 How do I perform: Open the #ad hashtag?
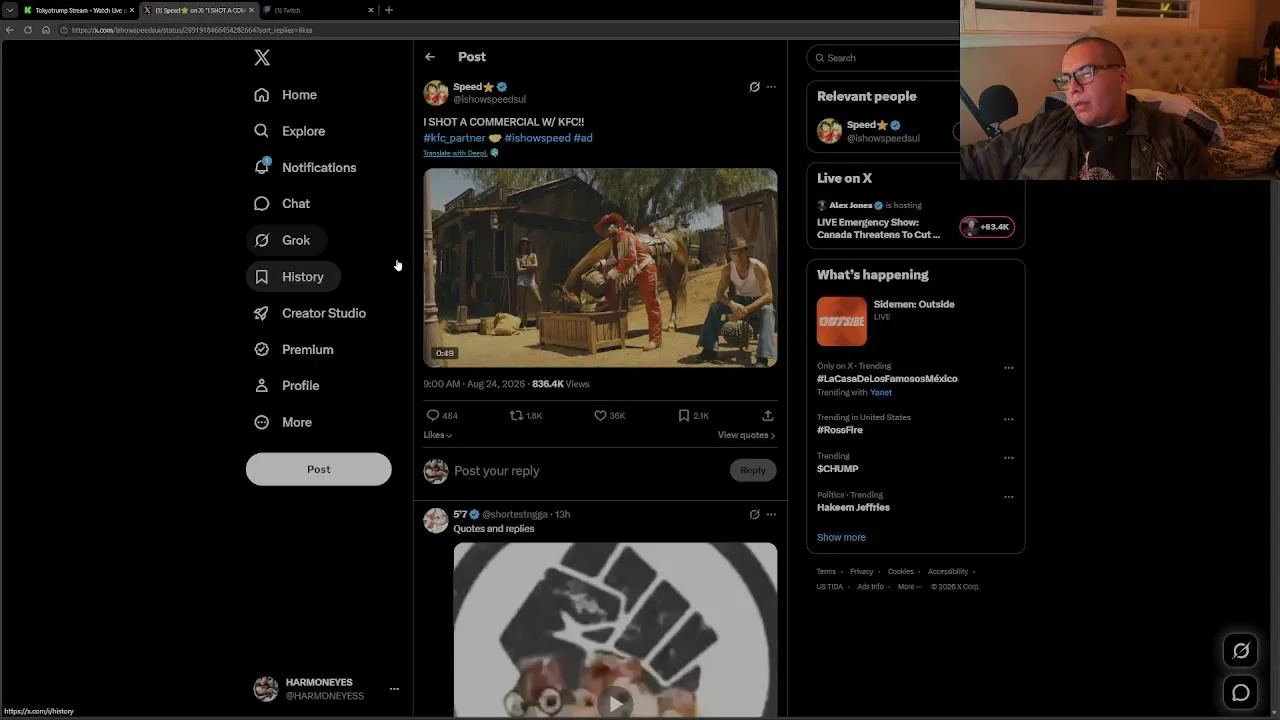tap(583, 138)
